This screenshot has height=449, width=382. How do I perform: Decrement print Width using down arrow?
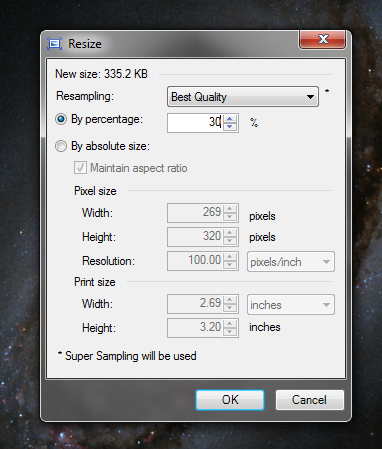click(230, 308)
